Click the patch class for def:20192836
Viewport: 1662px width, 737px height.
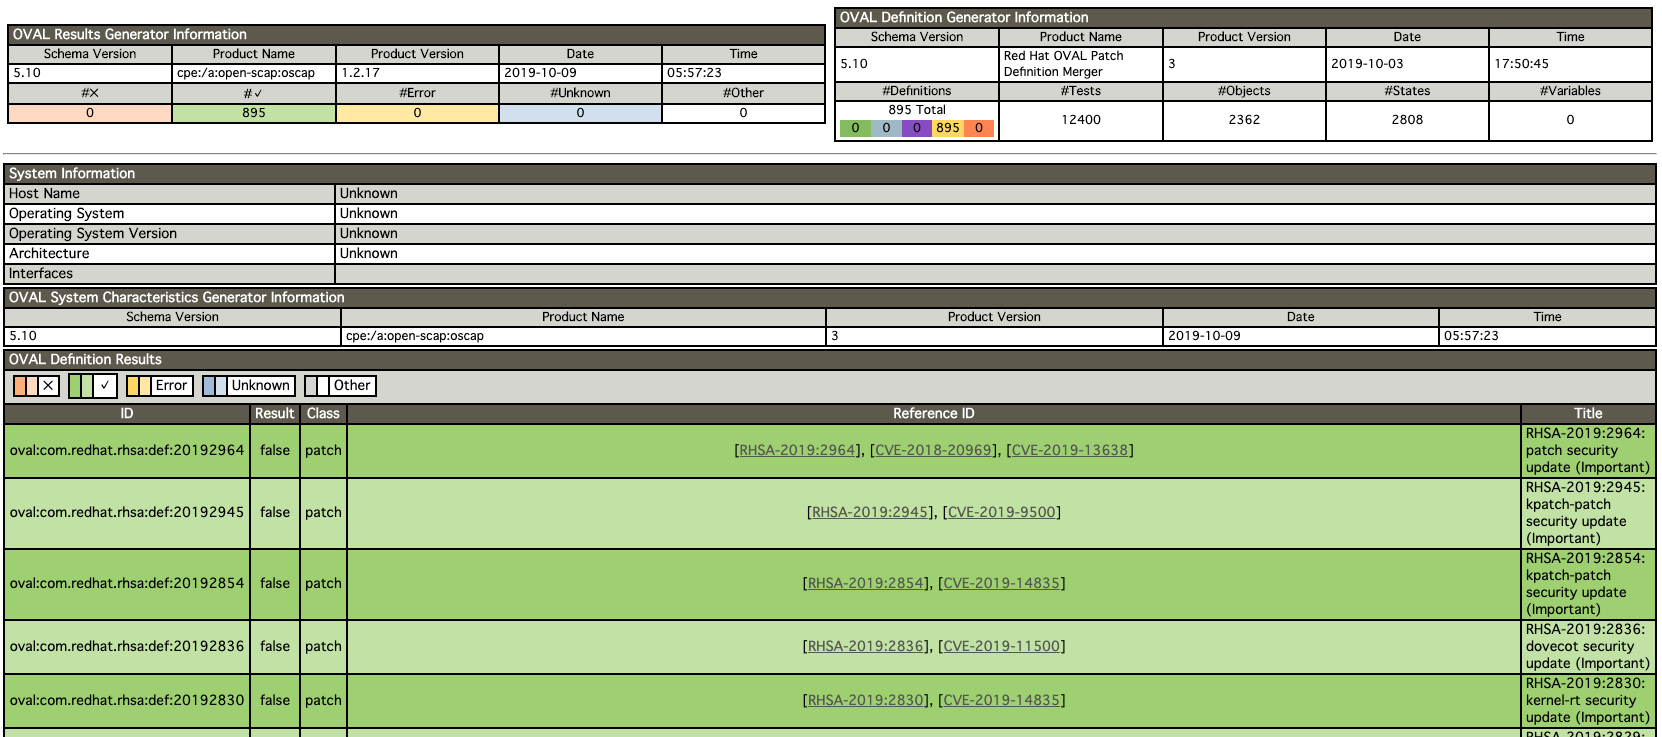pyautogui.click(x=323, y=646)
